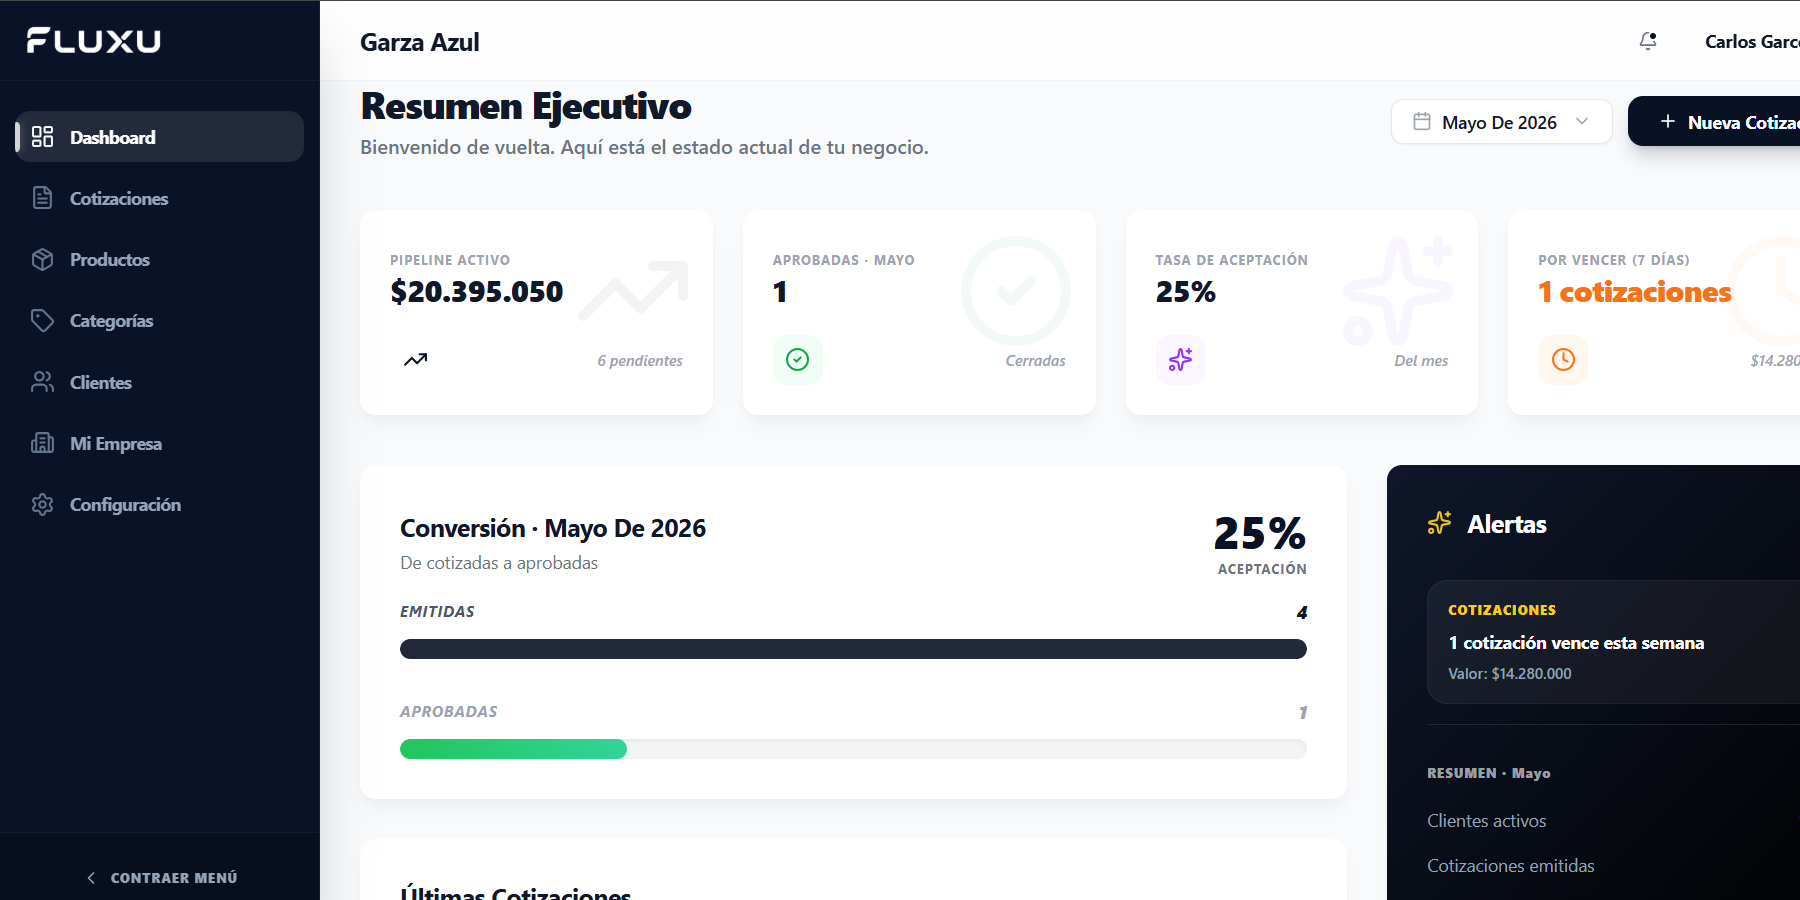The image size is (1800, 900).
Task: Click the Garza Azul company name
Action: (x=420, y=42)
